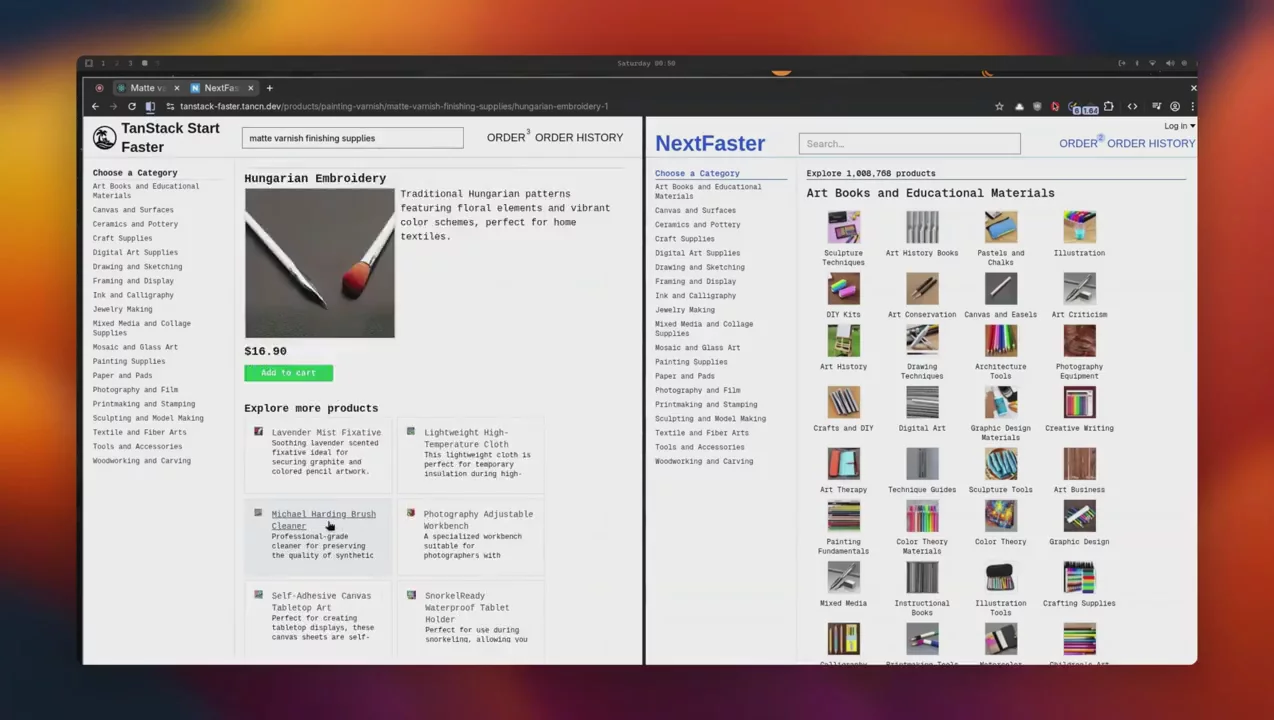The height and width of the screenshot is (720, 1274).
Task: Switch to the Matte varnish browser tab
Action: pos(147,88)
